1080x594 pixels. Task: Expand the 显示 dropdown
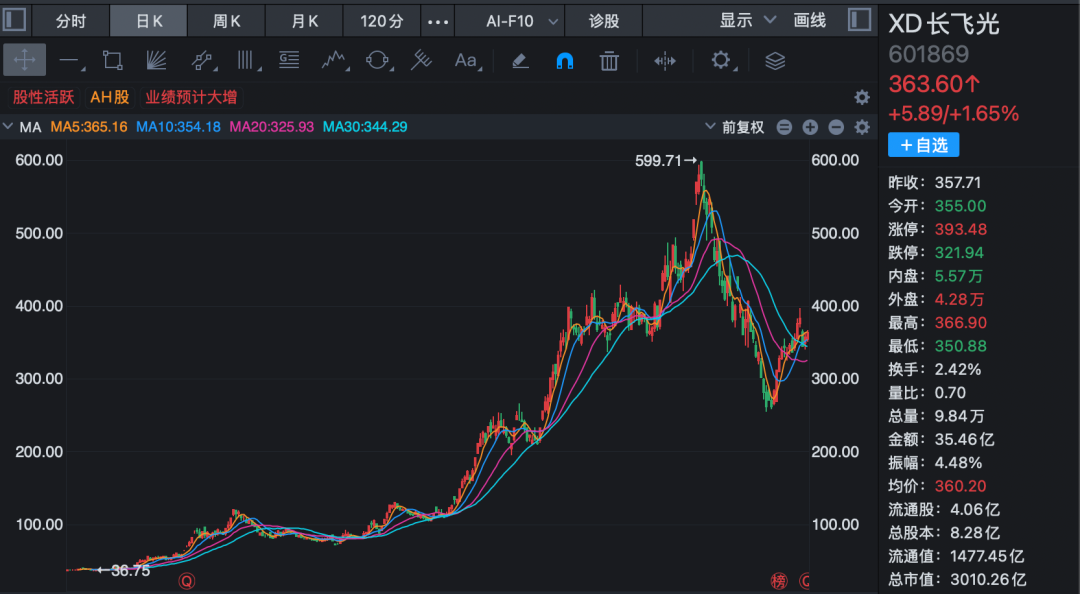point(747,20)
